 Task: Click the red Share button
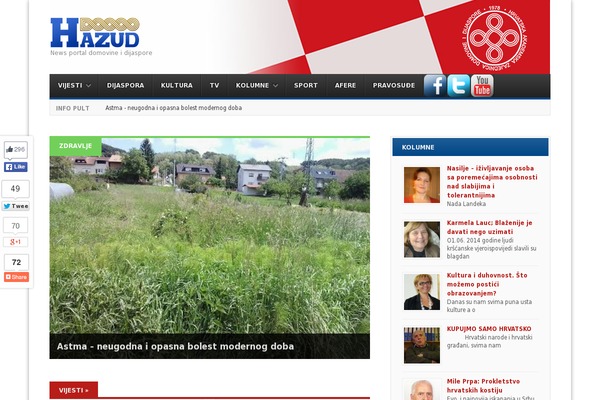[16, 277]
